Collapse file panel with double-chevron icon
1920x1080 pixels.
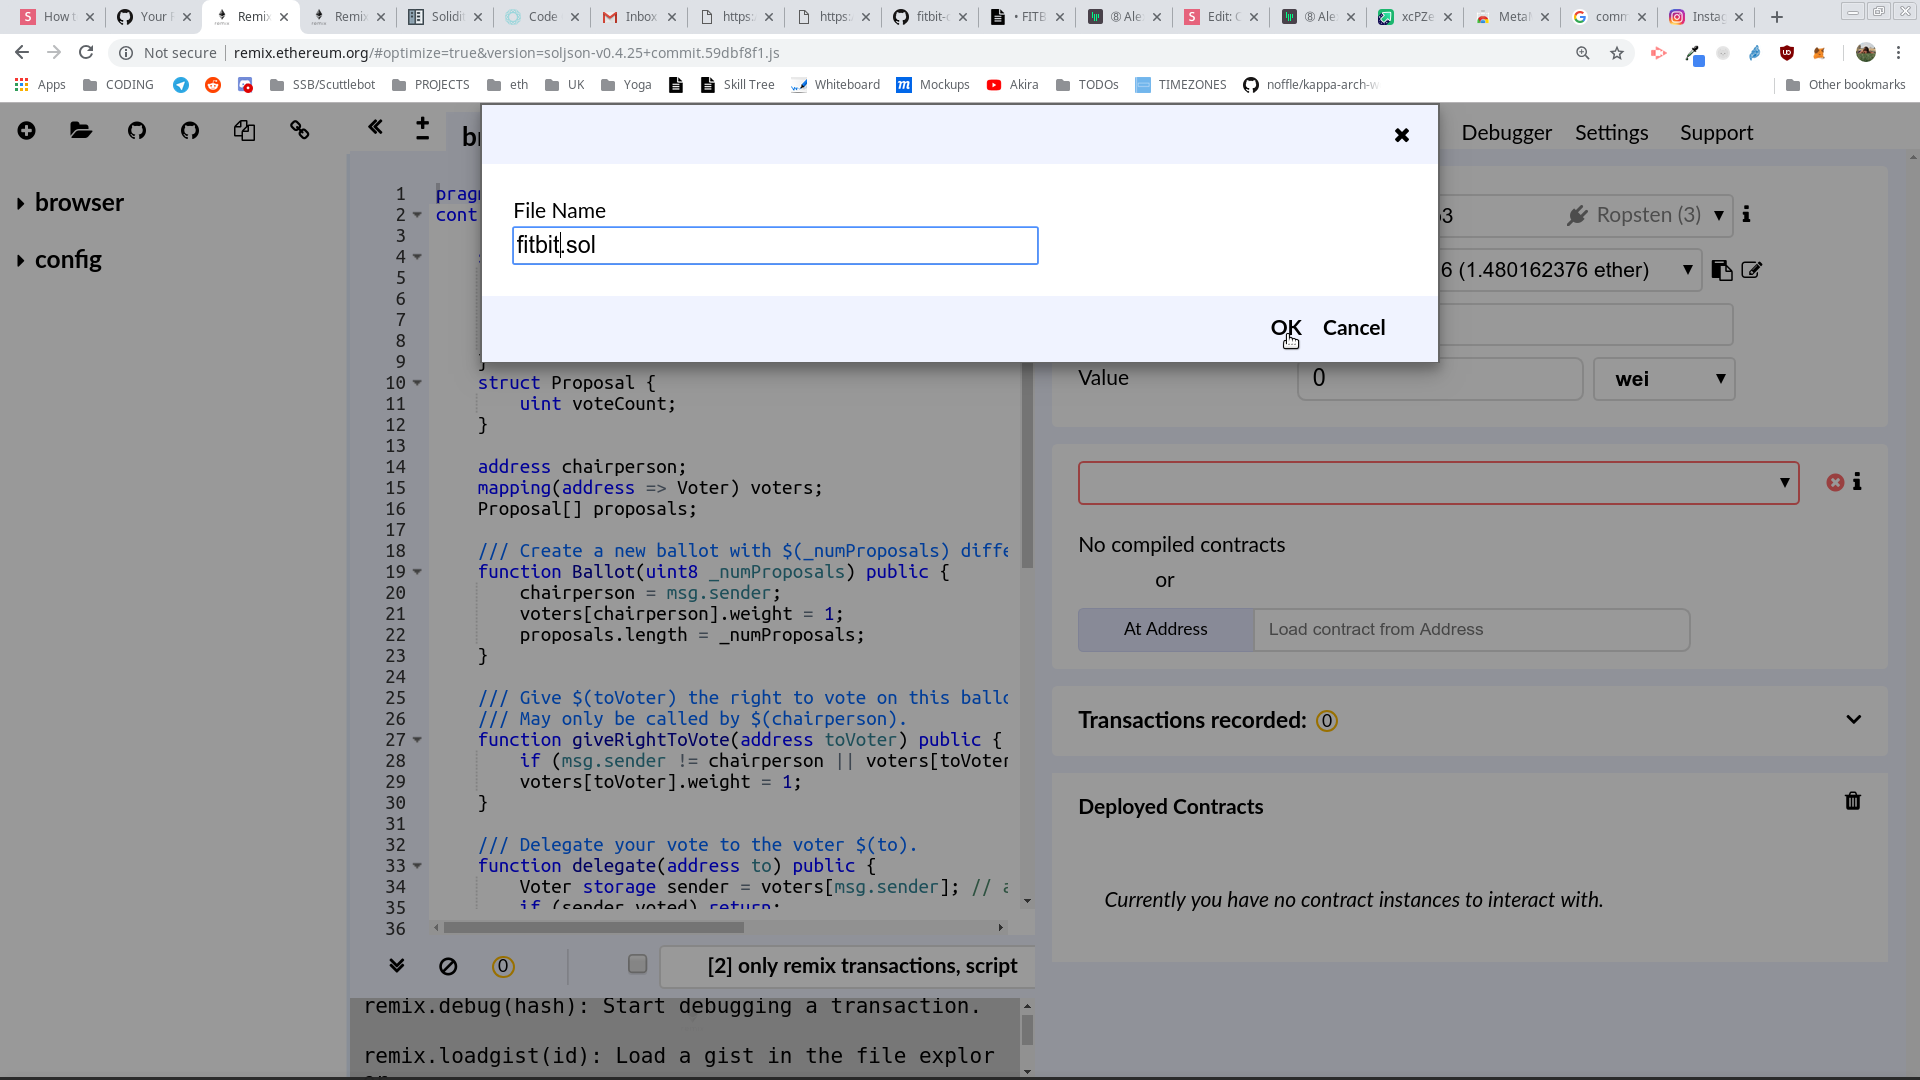coord(375,127)
